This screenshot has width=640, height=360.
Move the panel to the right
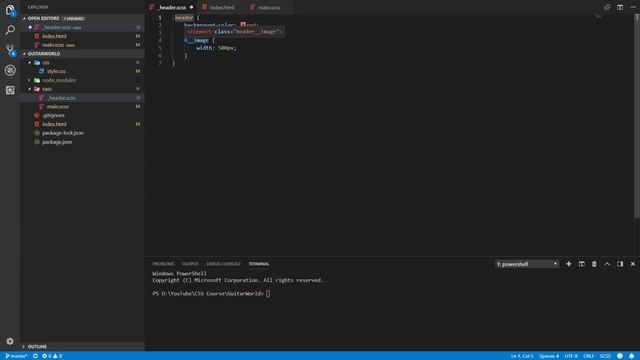(x=620, y=264)
